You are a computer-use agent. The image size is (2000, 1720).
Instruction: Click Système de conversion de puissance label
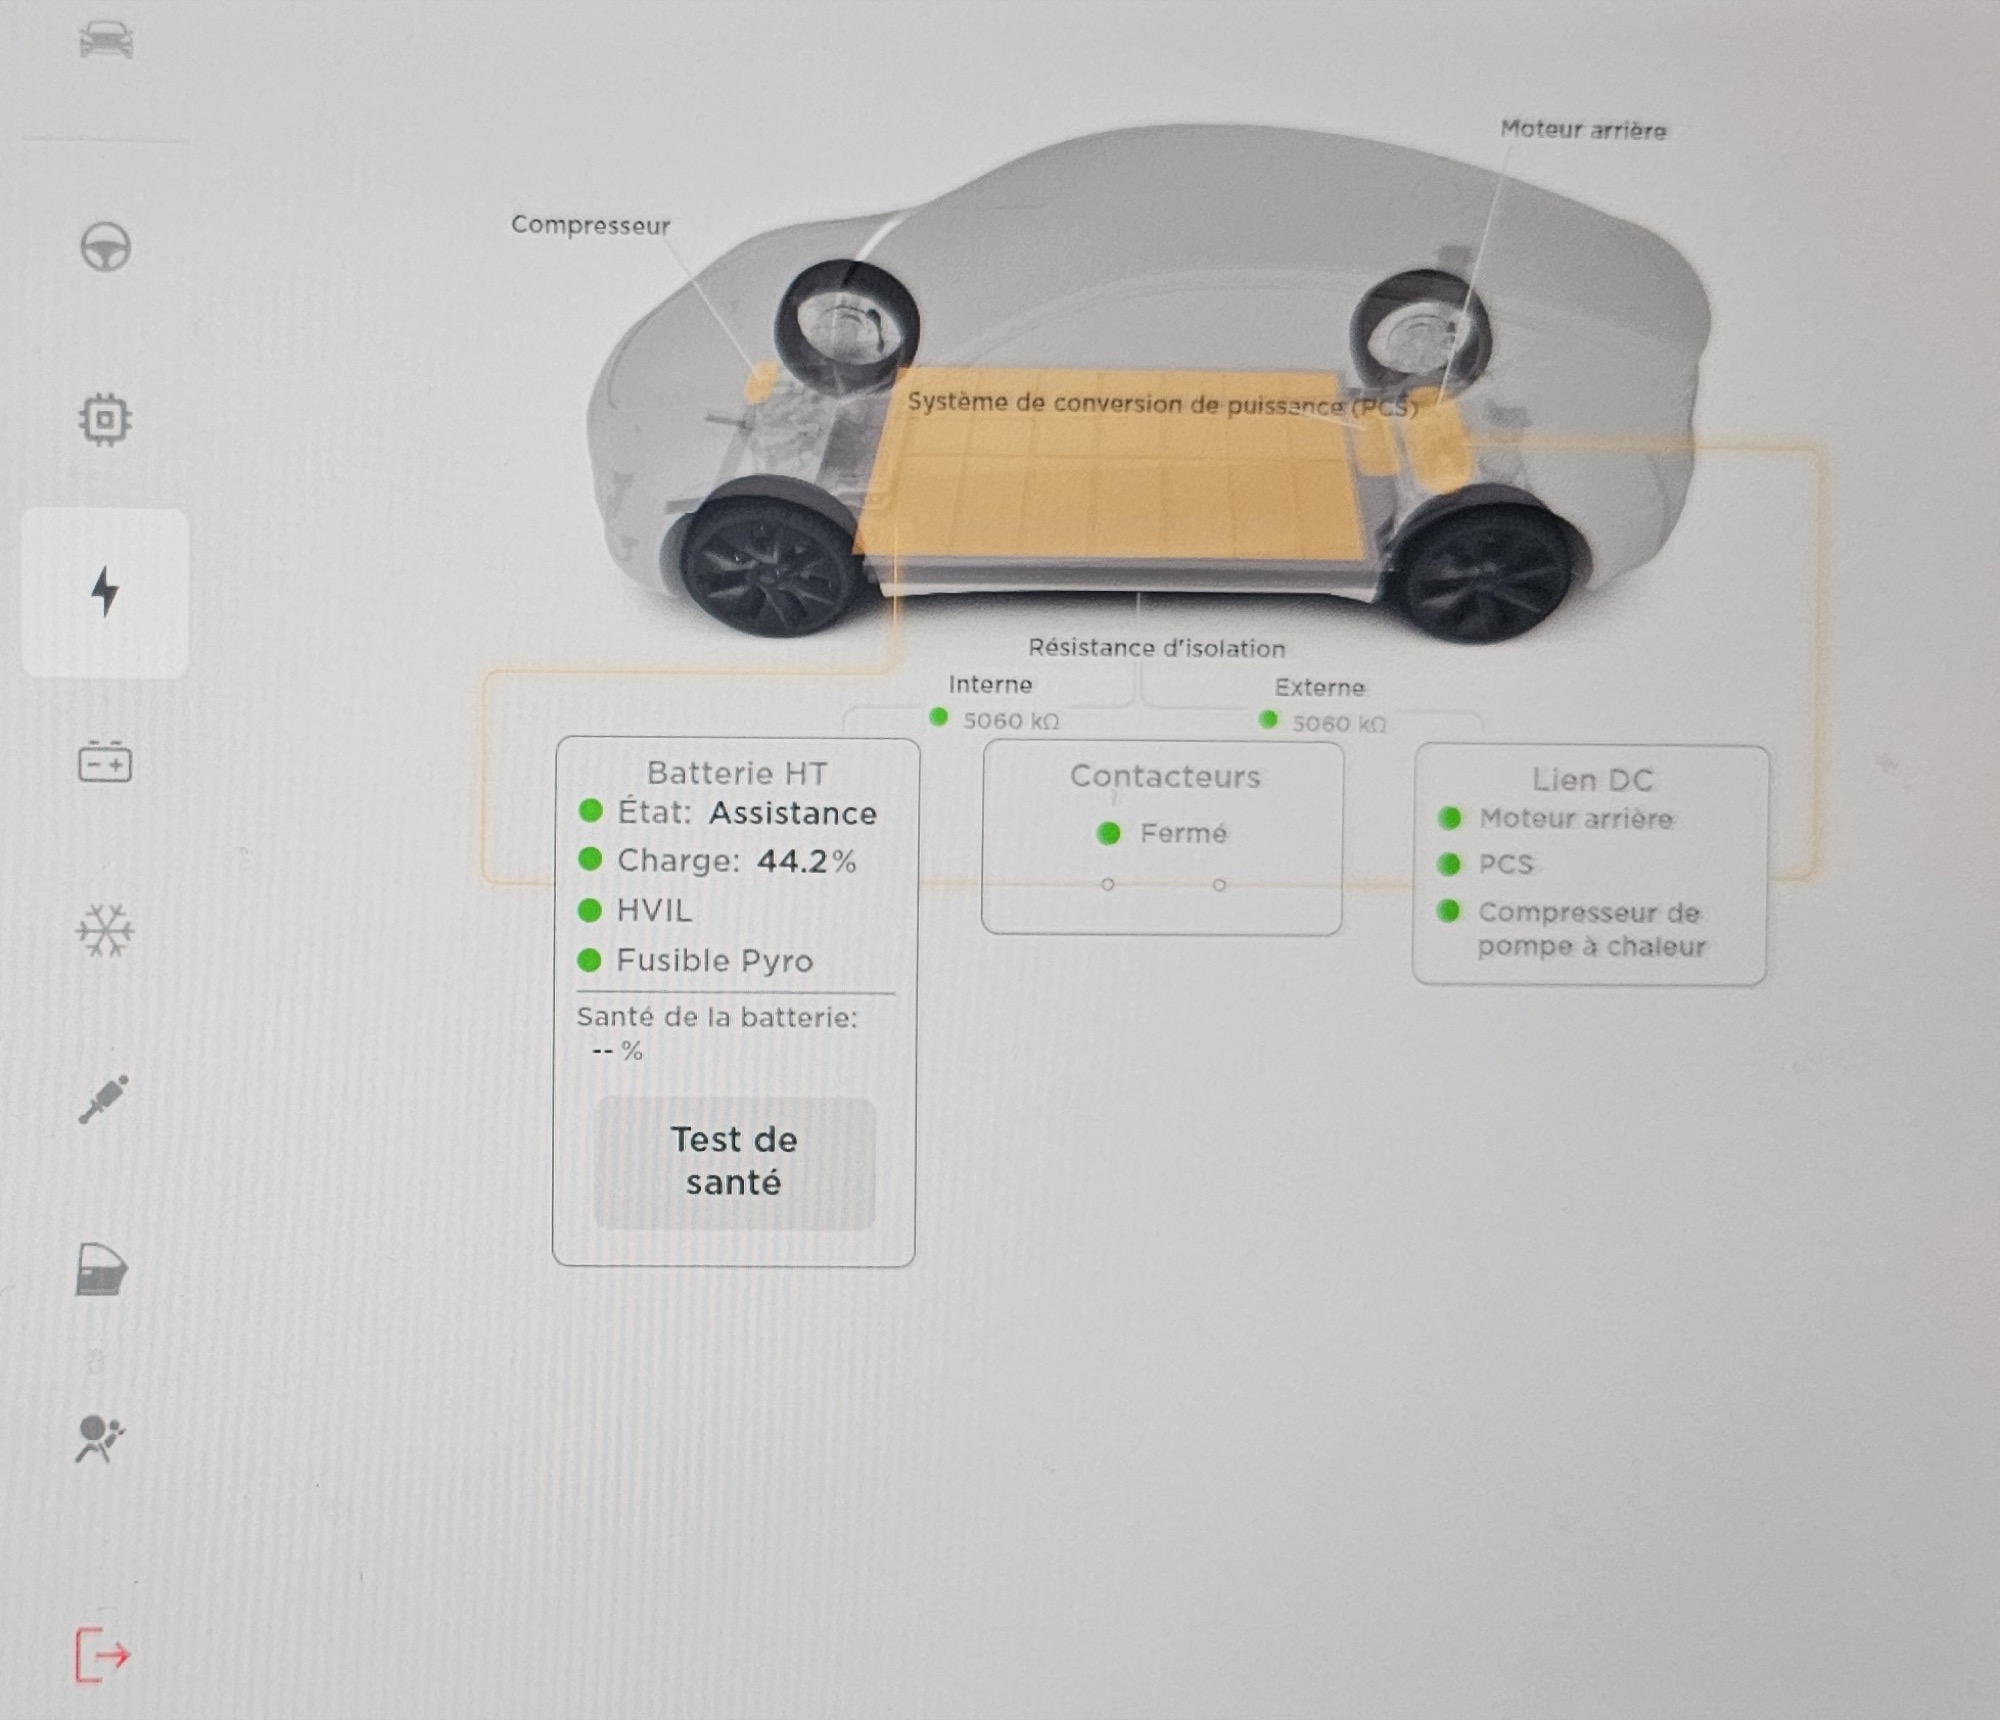(1162, 404)
